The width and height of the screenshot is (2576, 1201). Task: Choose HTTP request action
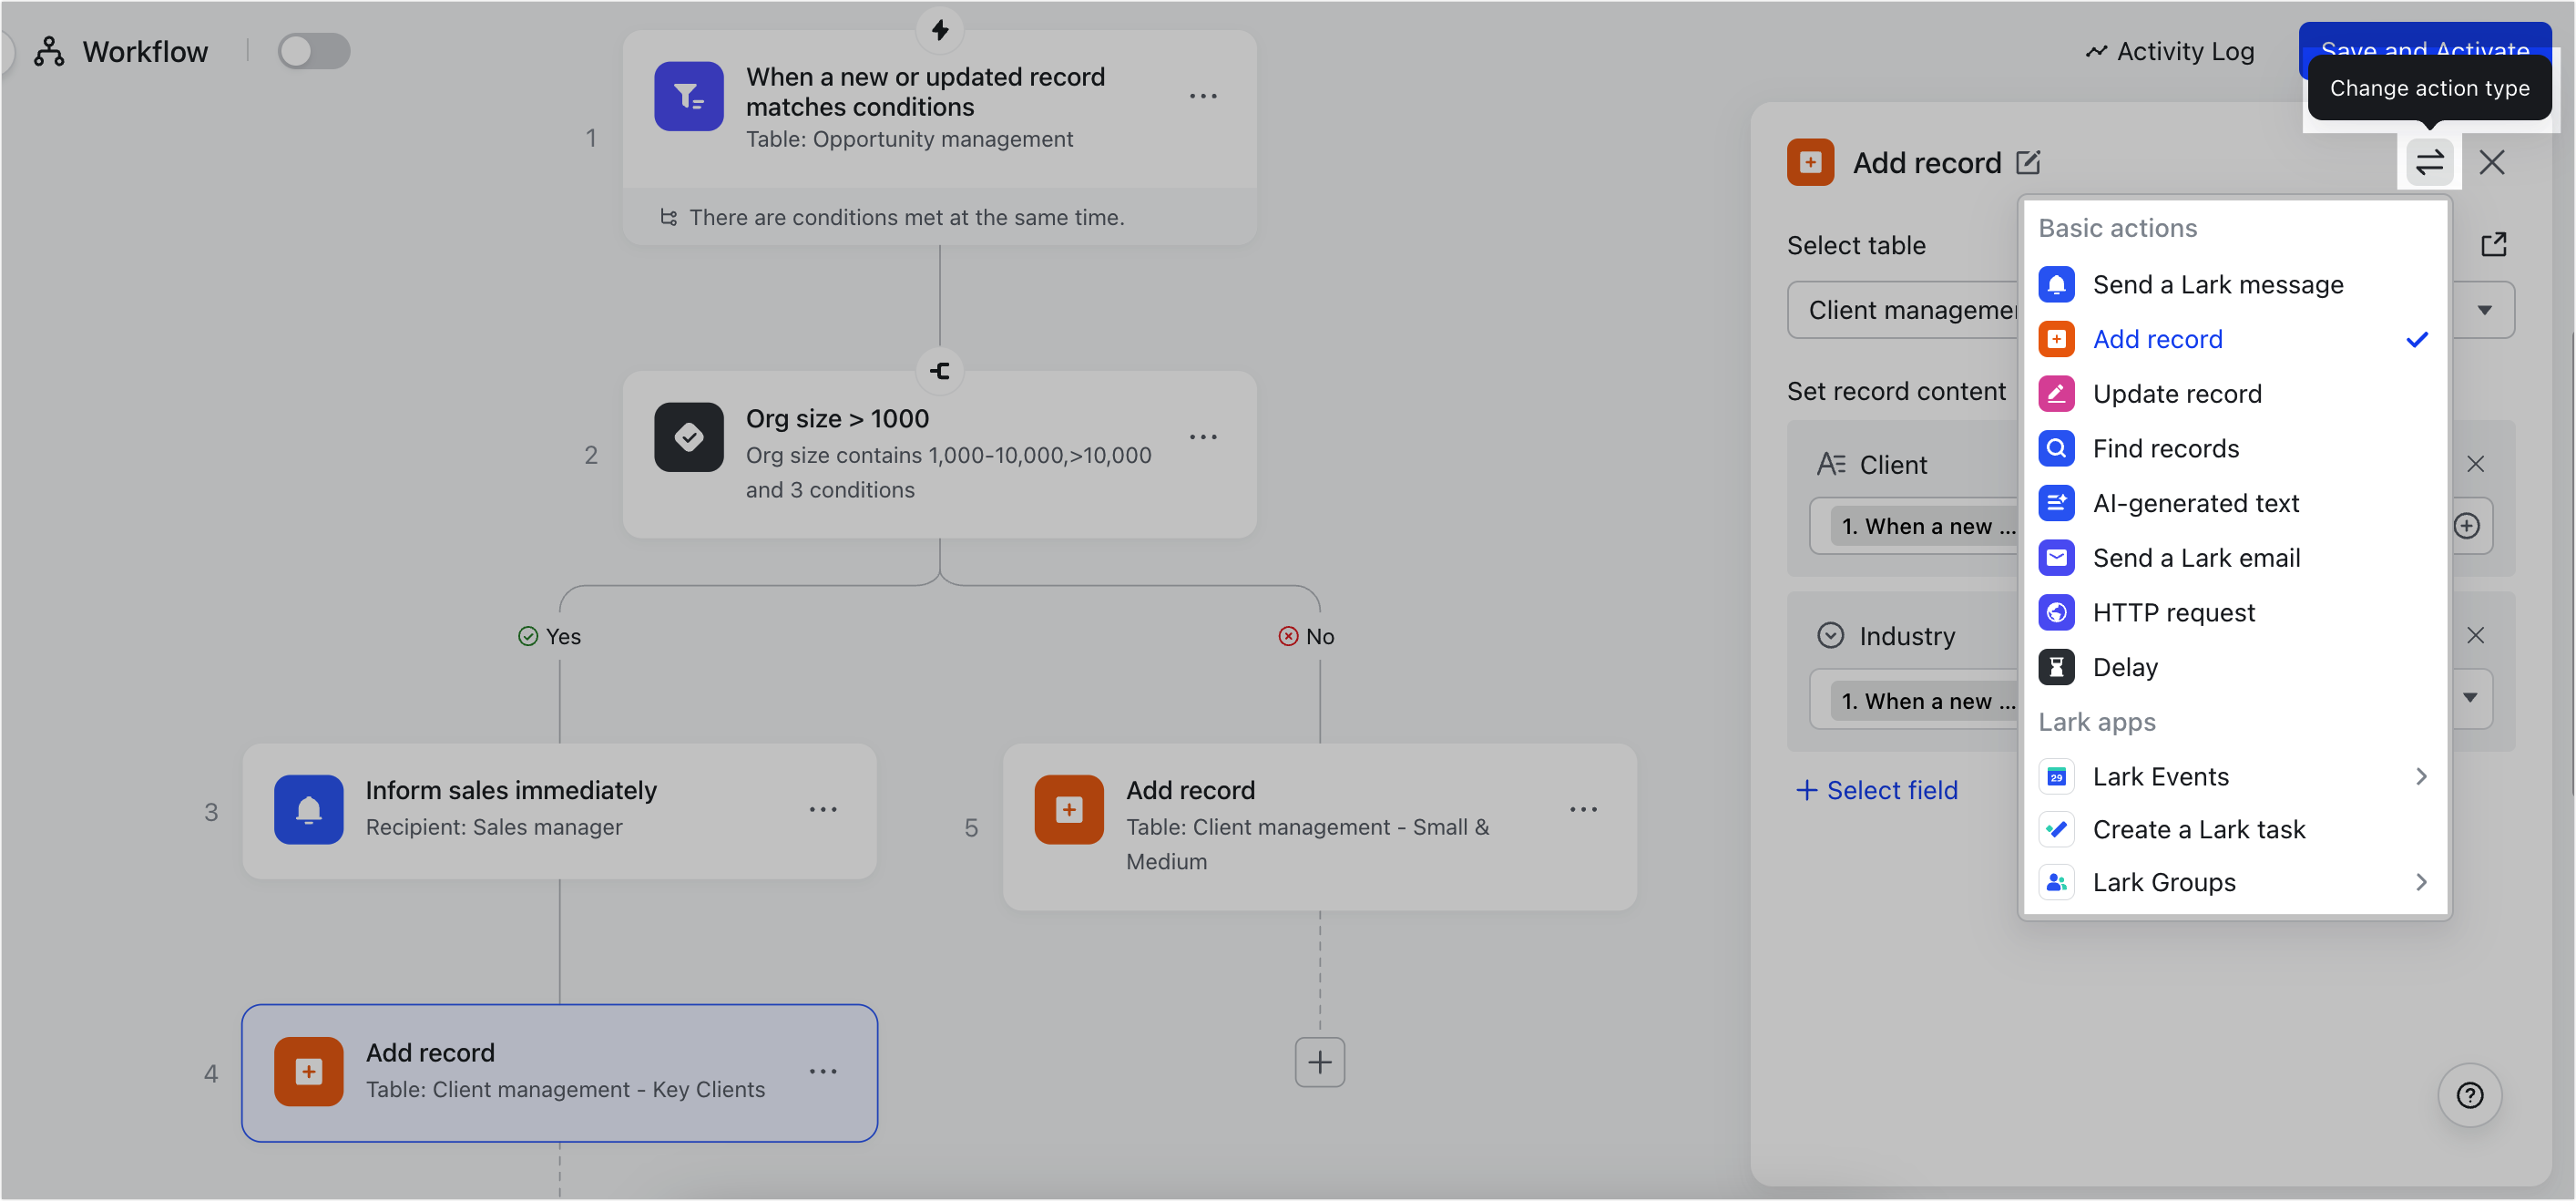pyautogui.click(x=2235, y=613)
